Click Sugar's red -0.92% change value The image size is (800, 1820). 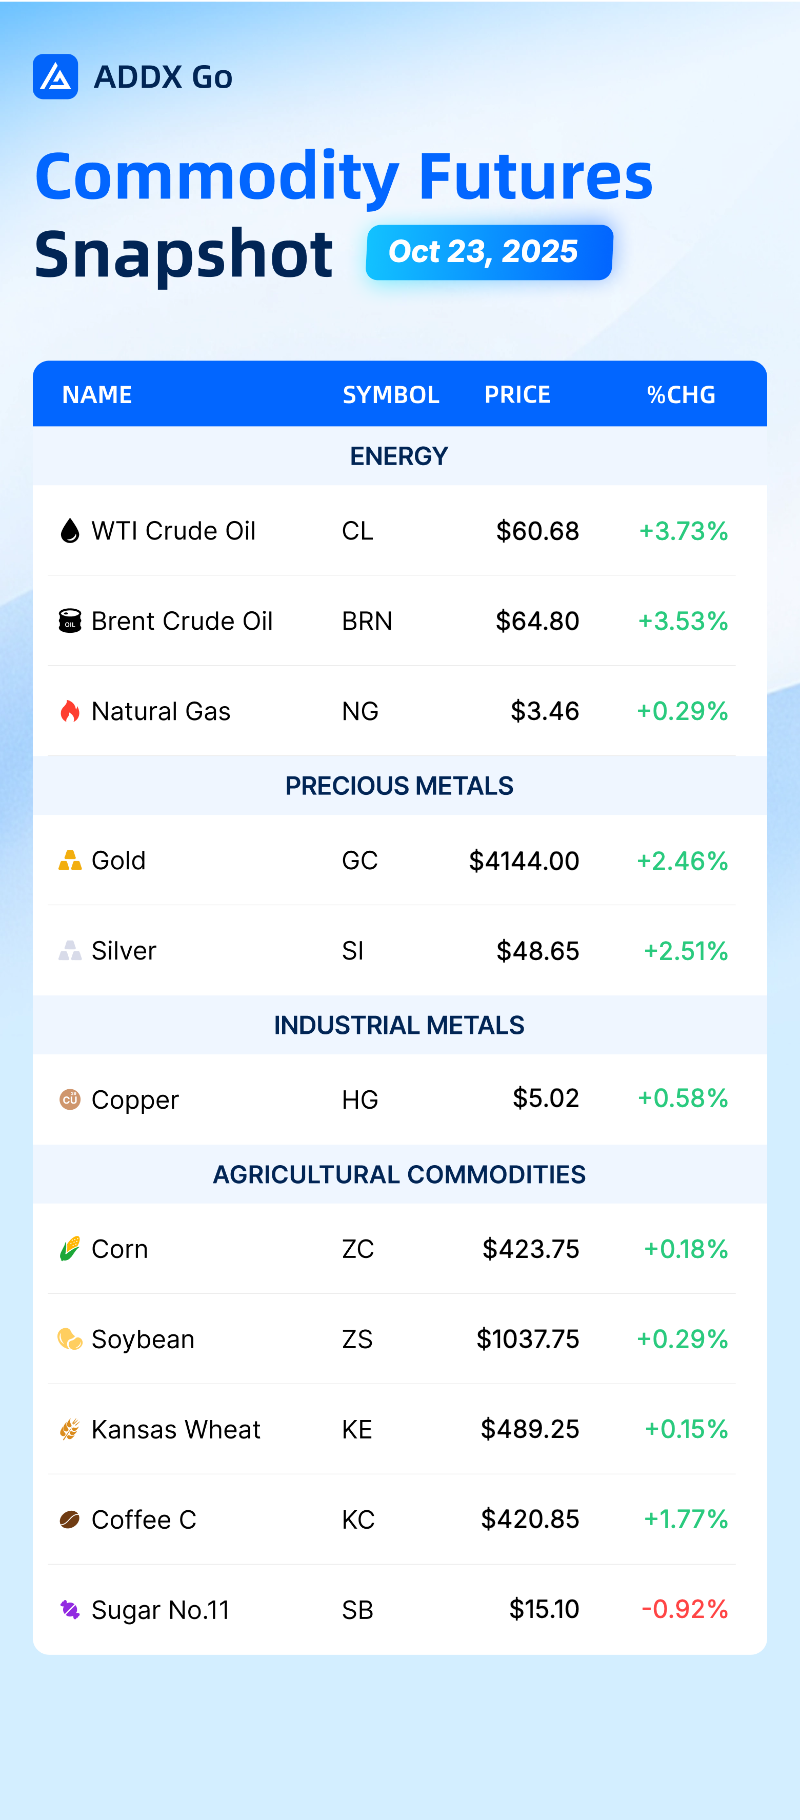point(685,1609)
